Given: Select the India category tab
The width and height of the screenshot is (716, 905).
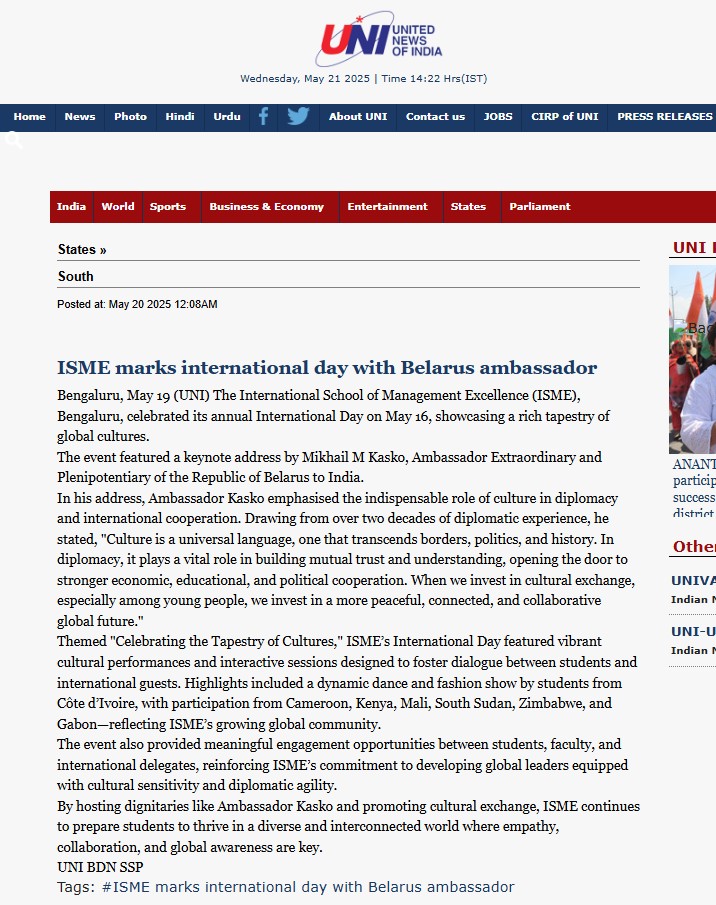Looking at the screenshot, I should click(71, 207).
